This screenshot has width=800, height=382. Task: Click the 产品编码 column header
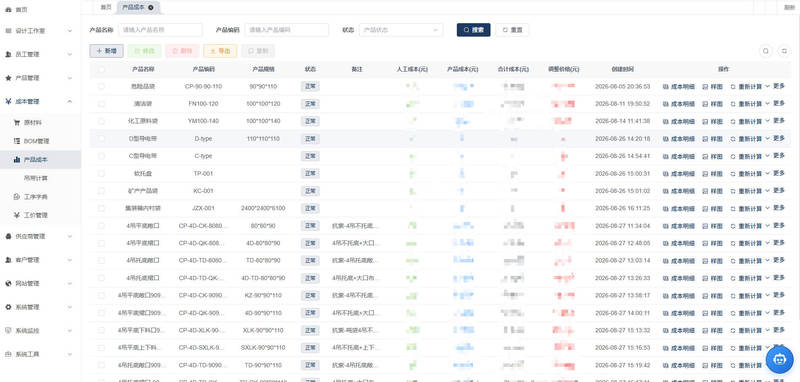[204, 69]
